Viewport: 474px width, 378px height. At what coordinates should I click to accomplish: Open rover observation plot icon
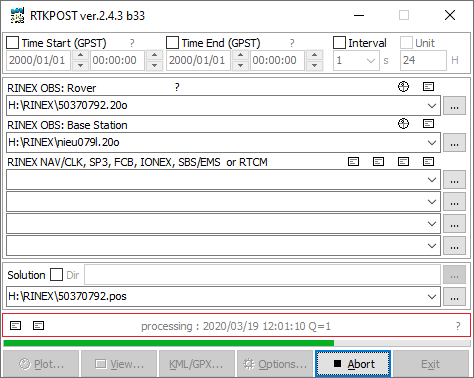403,87
